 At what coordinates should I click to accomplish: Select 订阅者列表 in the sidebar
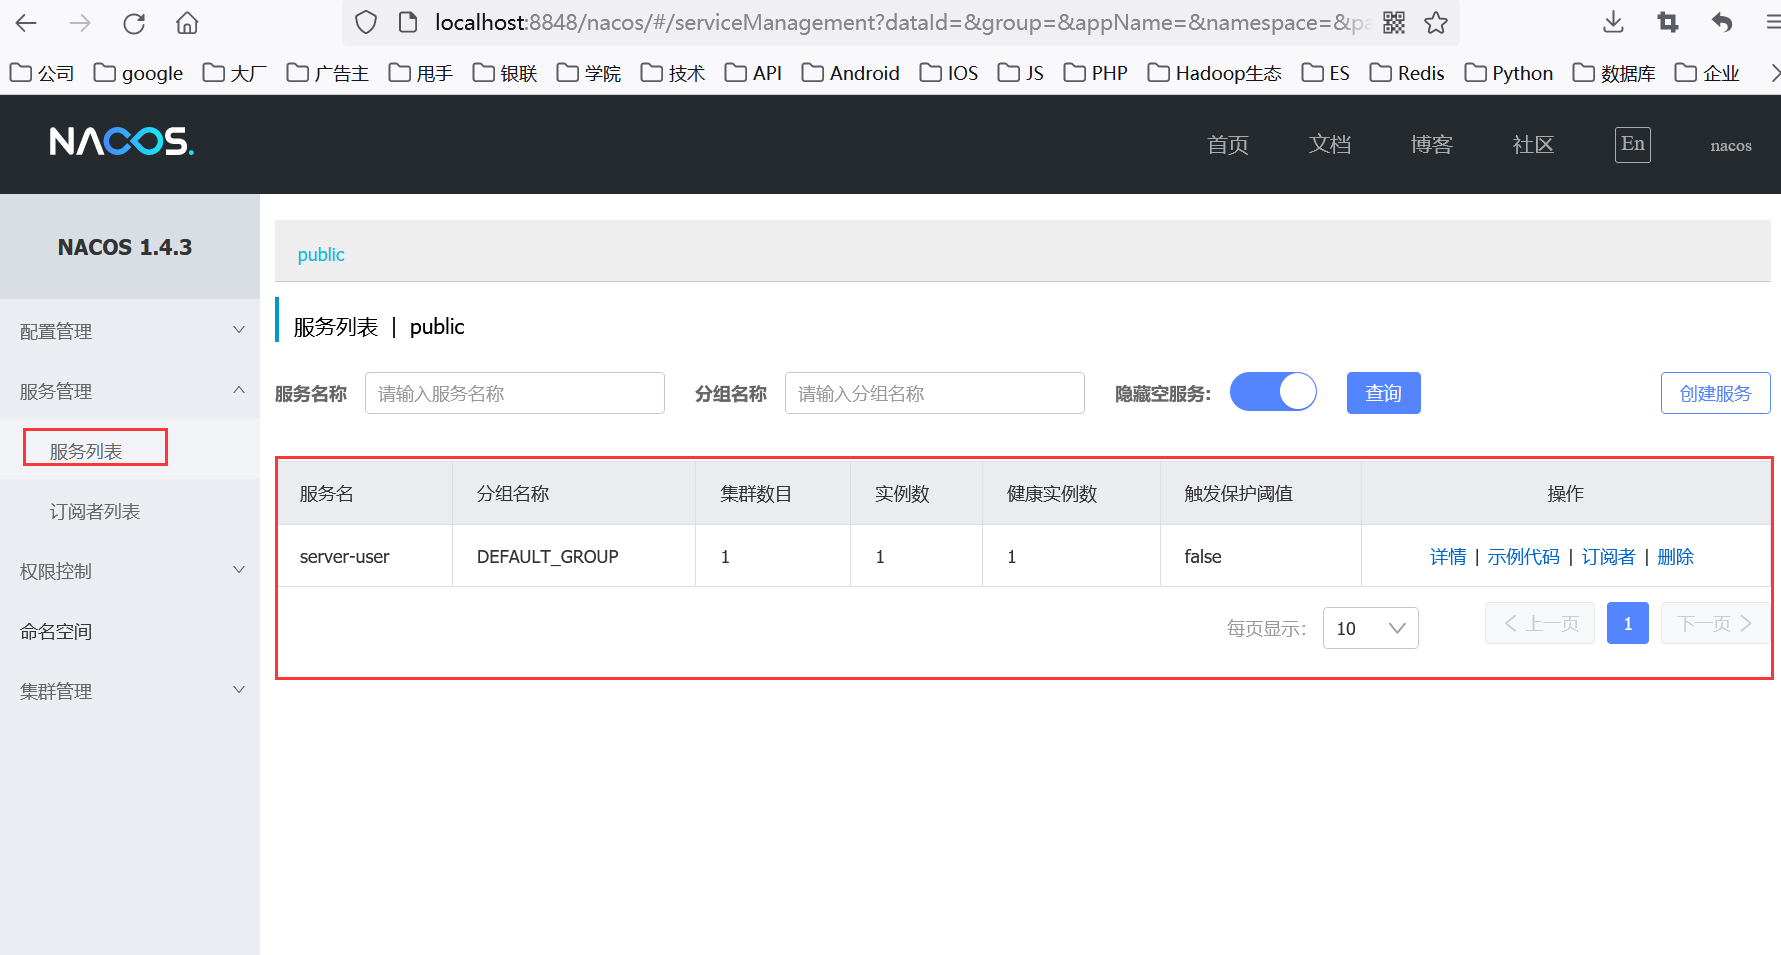95,511
